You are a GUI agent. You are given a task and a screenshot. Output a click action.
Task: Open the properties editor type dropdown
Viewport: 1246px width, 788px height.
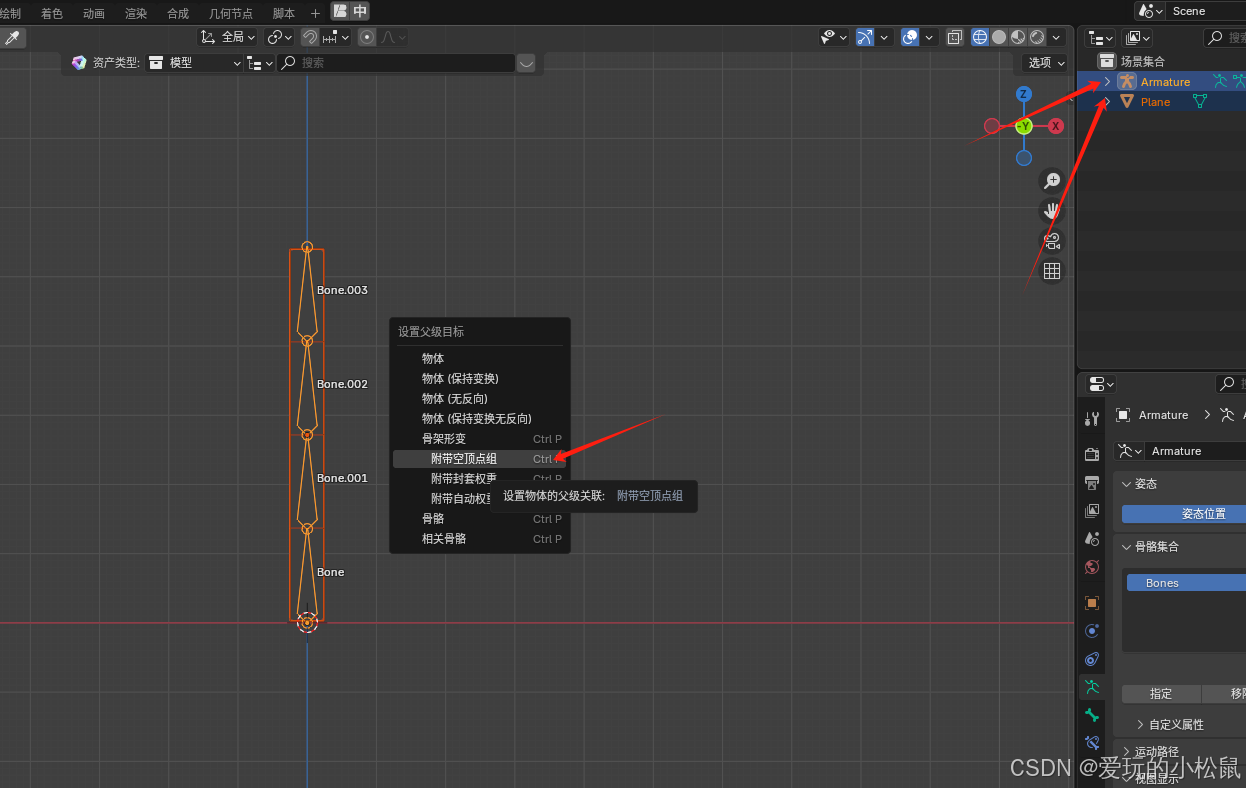(1100, 384)
